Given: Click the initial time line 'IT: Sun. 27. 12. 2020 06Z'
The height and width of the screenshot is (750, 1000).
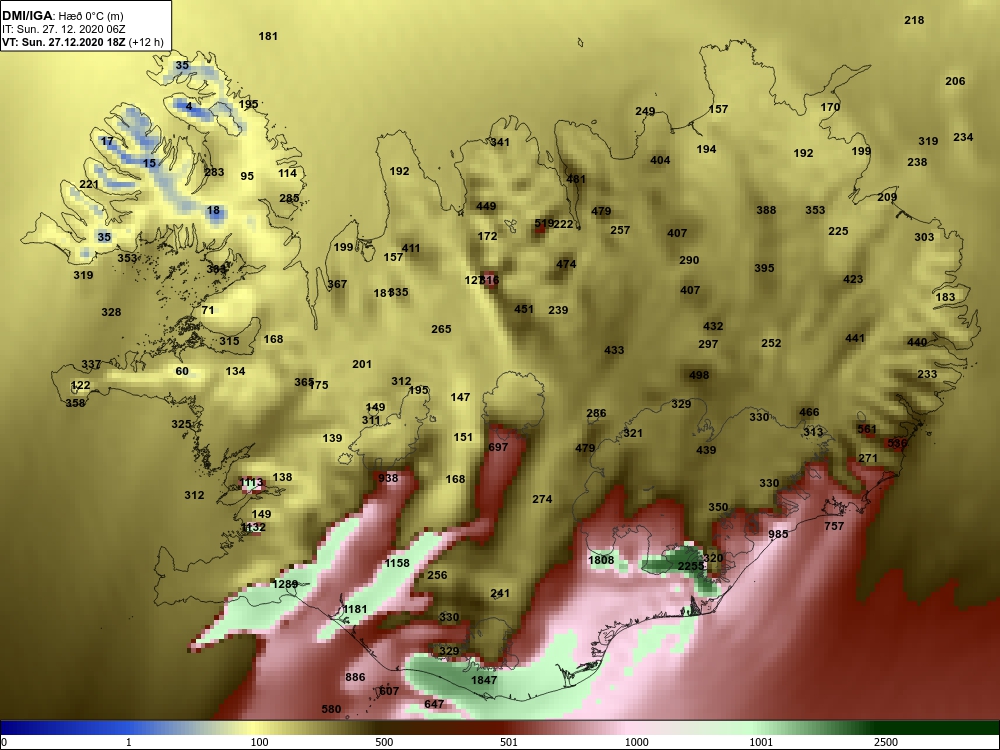Looking at the screenshot, I should [x=64, y=29].
